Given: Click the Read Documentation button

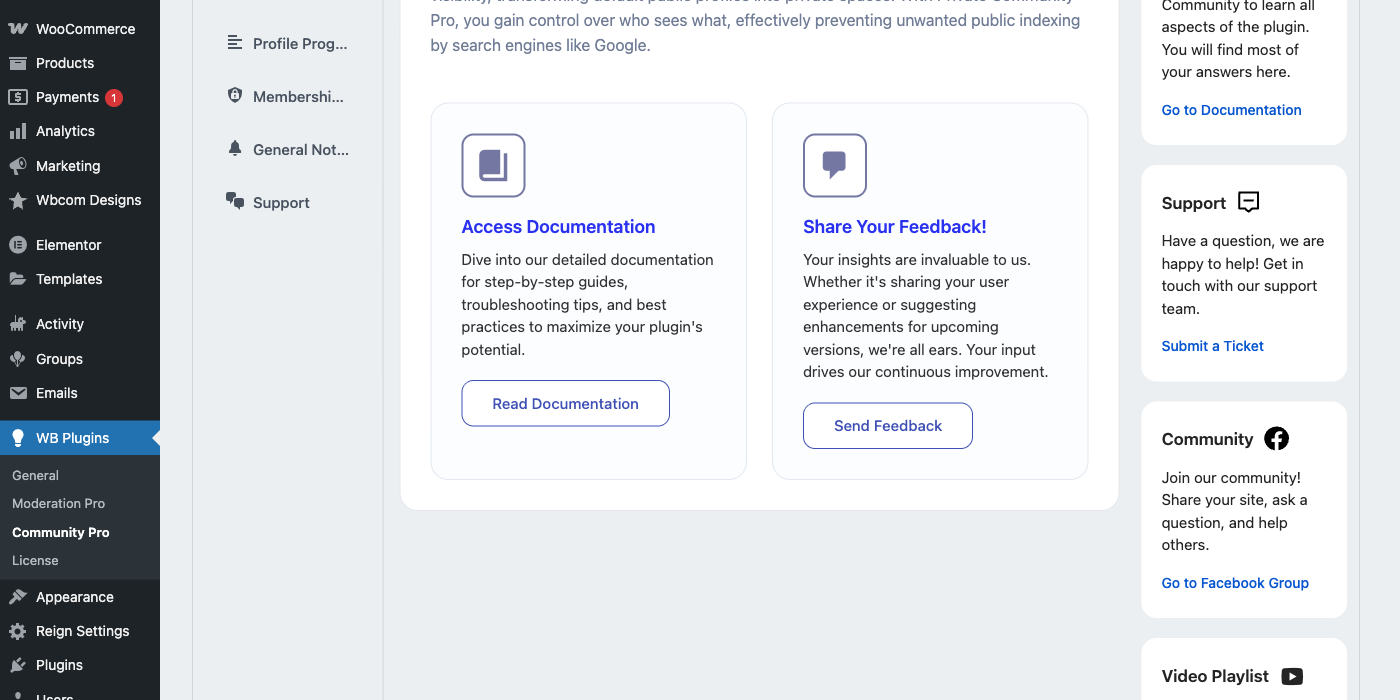Looking at the screenshot, I should [565, 403].
